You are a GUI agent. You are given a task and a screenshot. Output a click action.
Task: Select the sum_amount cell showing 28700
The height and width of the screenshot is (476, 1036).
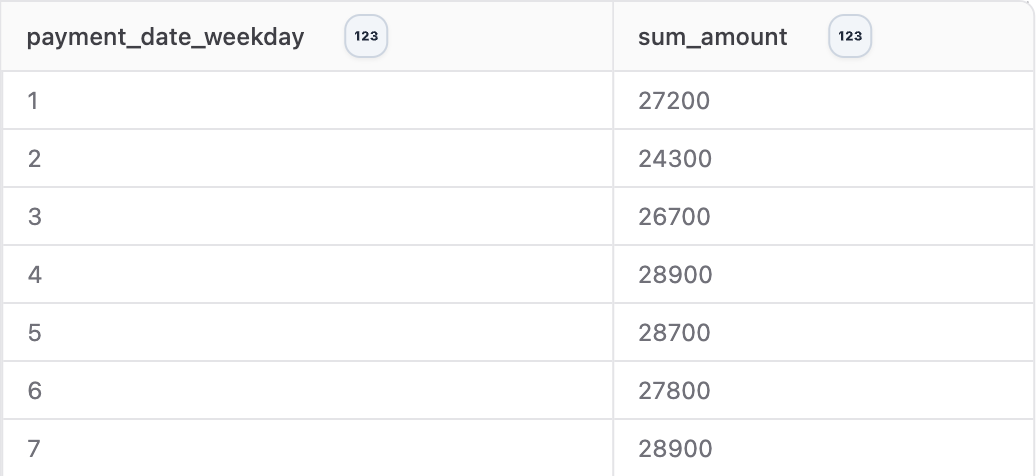pyautogui.click(x=823, y=333)
